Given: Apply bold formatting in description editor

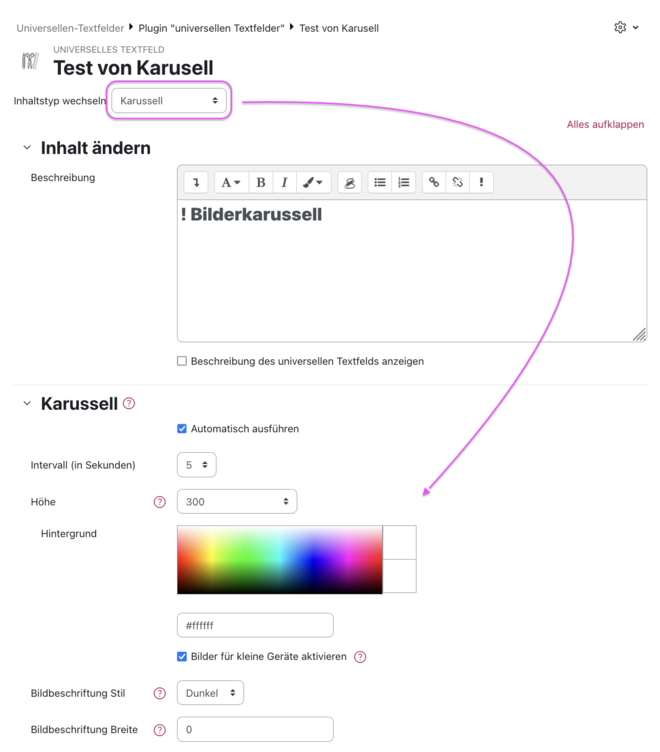Looking at the screenshot, I should 260,182.
